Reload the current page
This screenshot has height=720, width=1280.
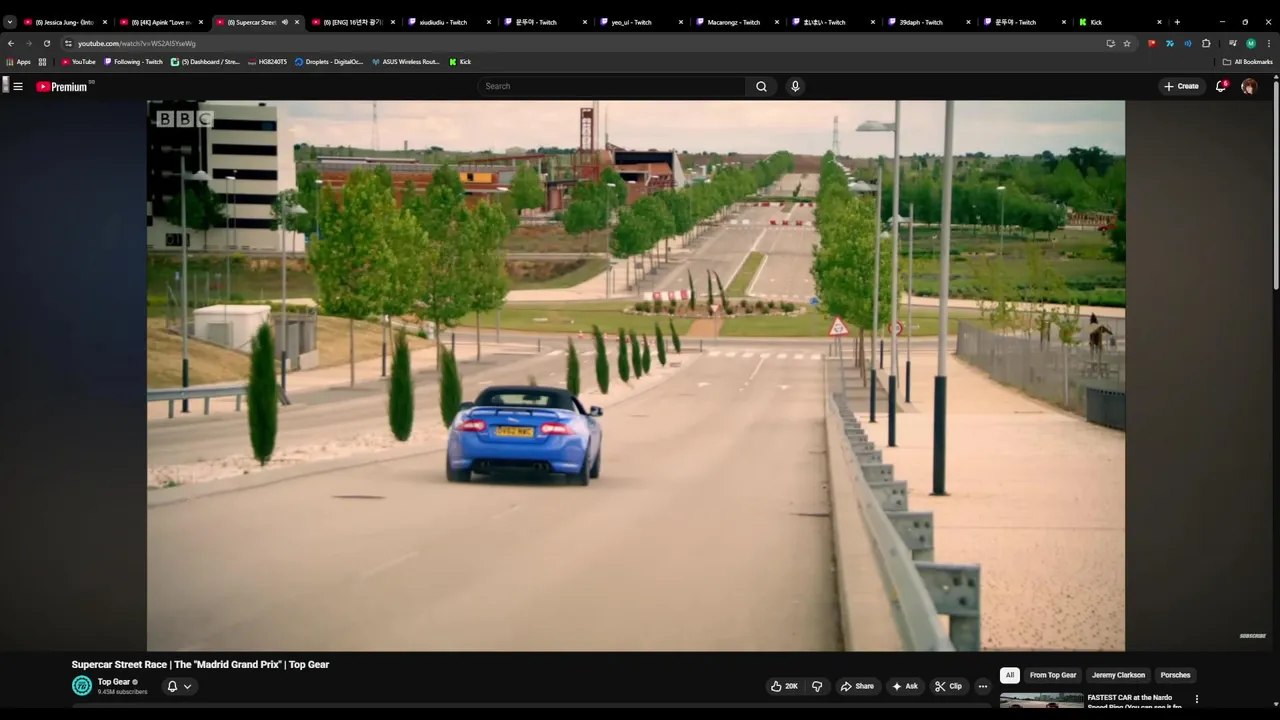46,43
